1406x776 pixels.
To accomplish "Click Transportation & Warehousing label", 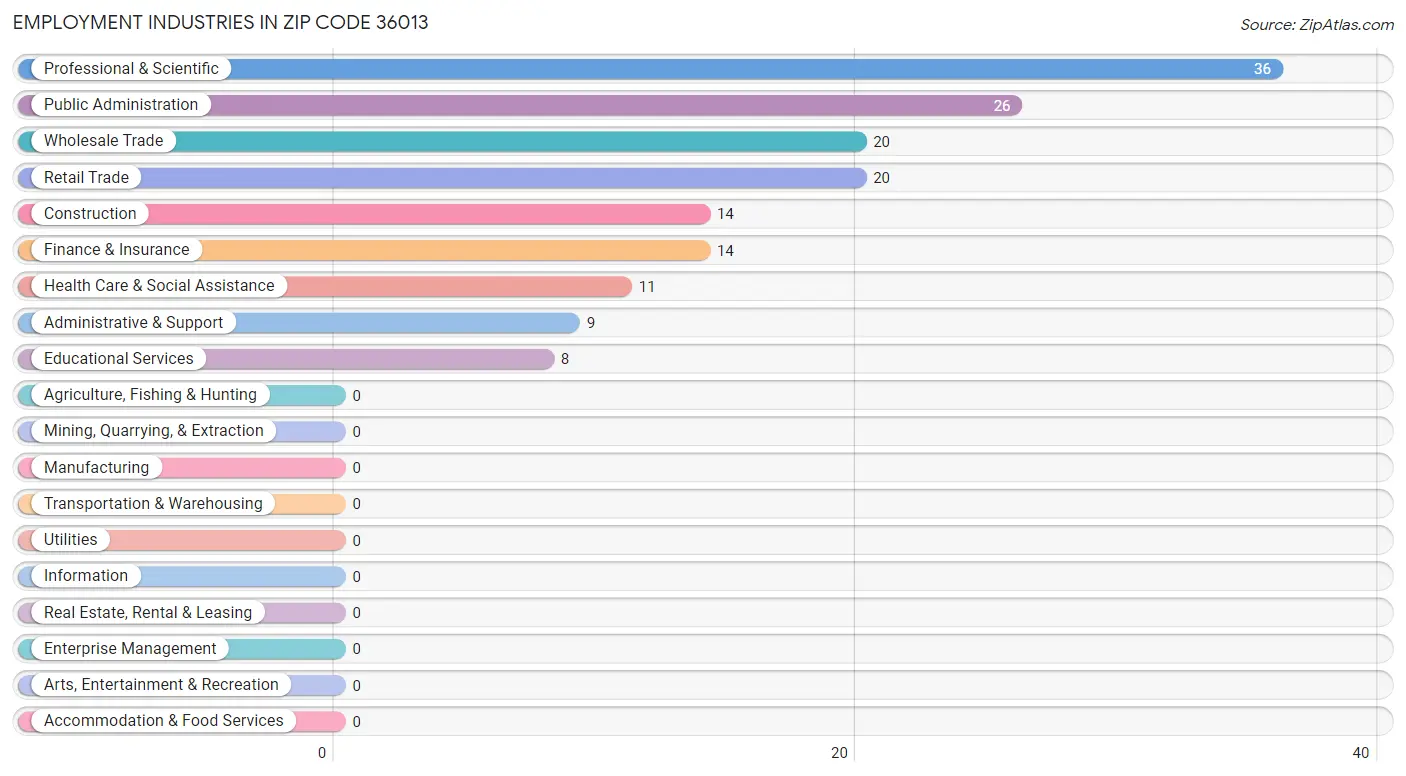I will point(153,504).
